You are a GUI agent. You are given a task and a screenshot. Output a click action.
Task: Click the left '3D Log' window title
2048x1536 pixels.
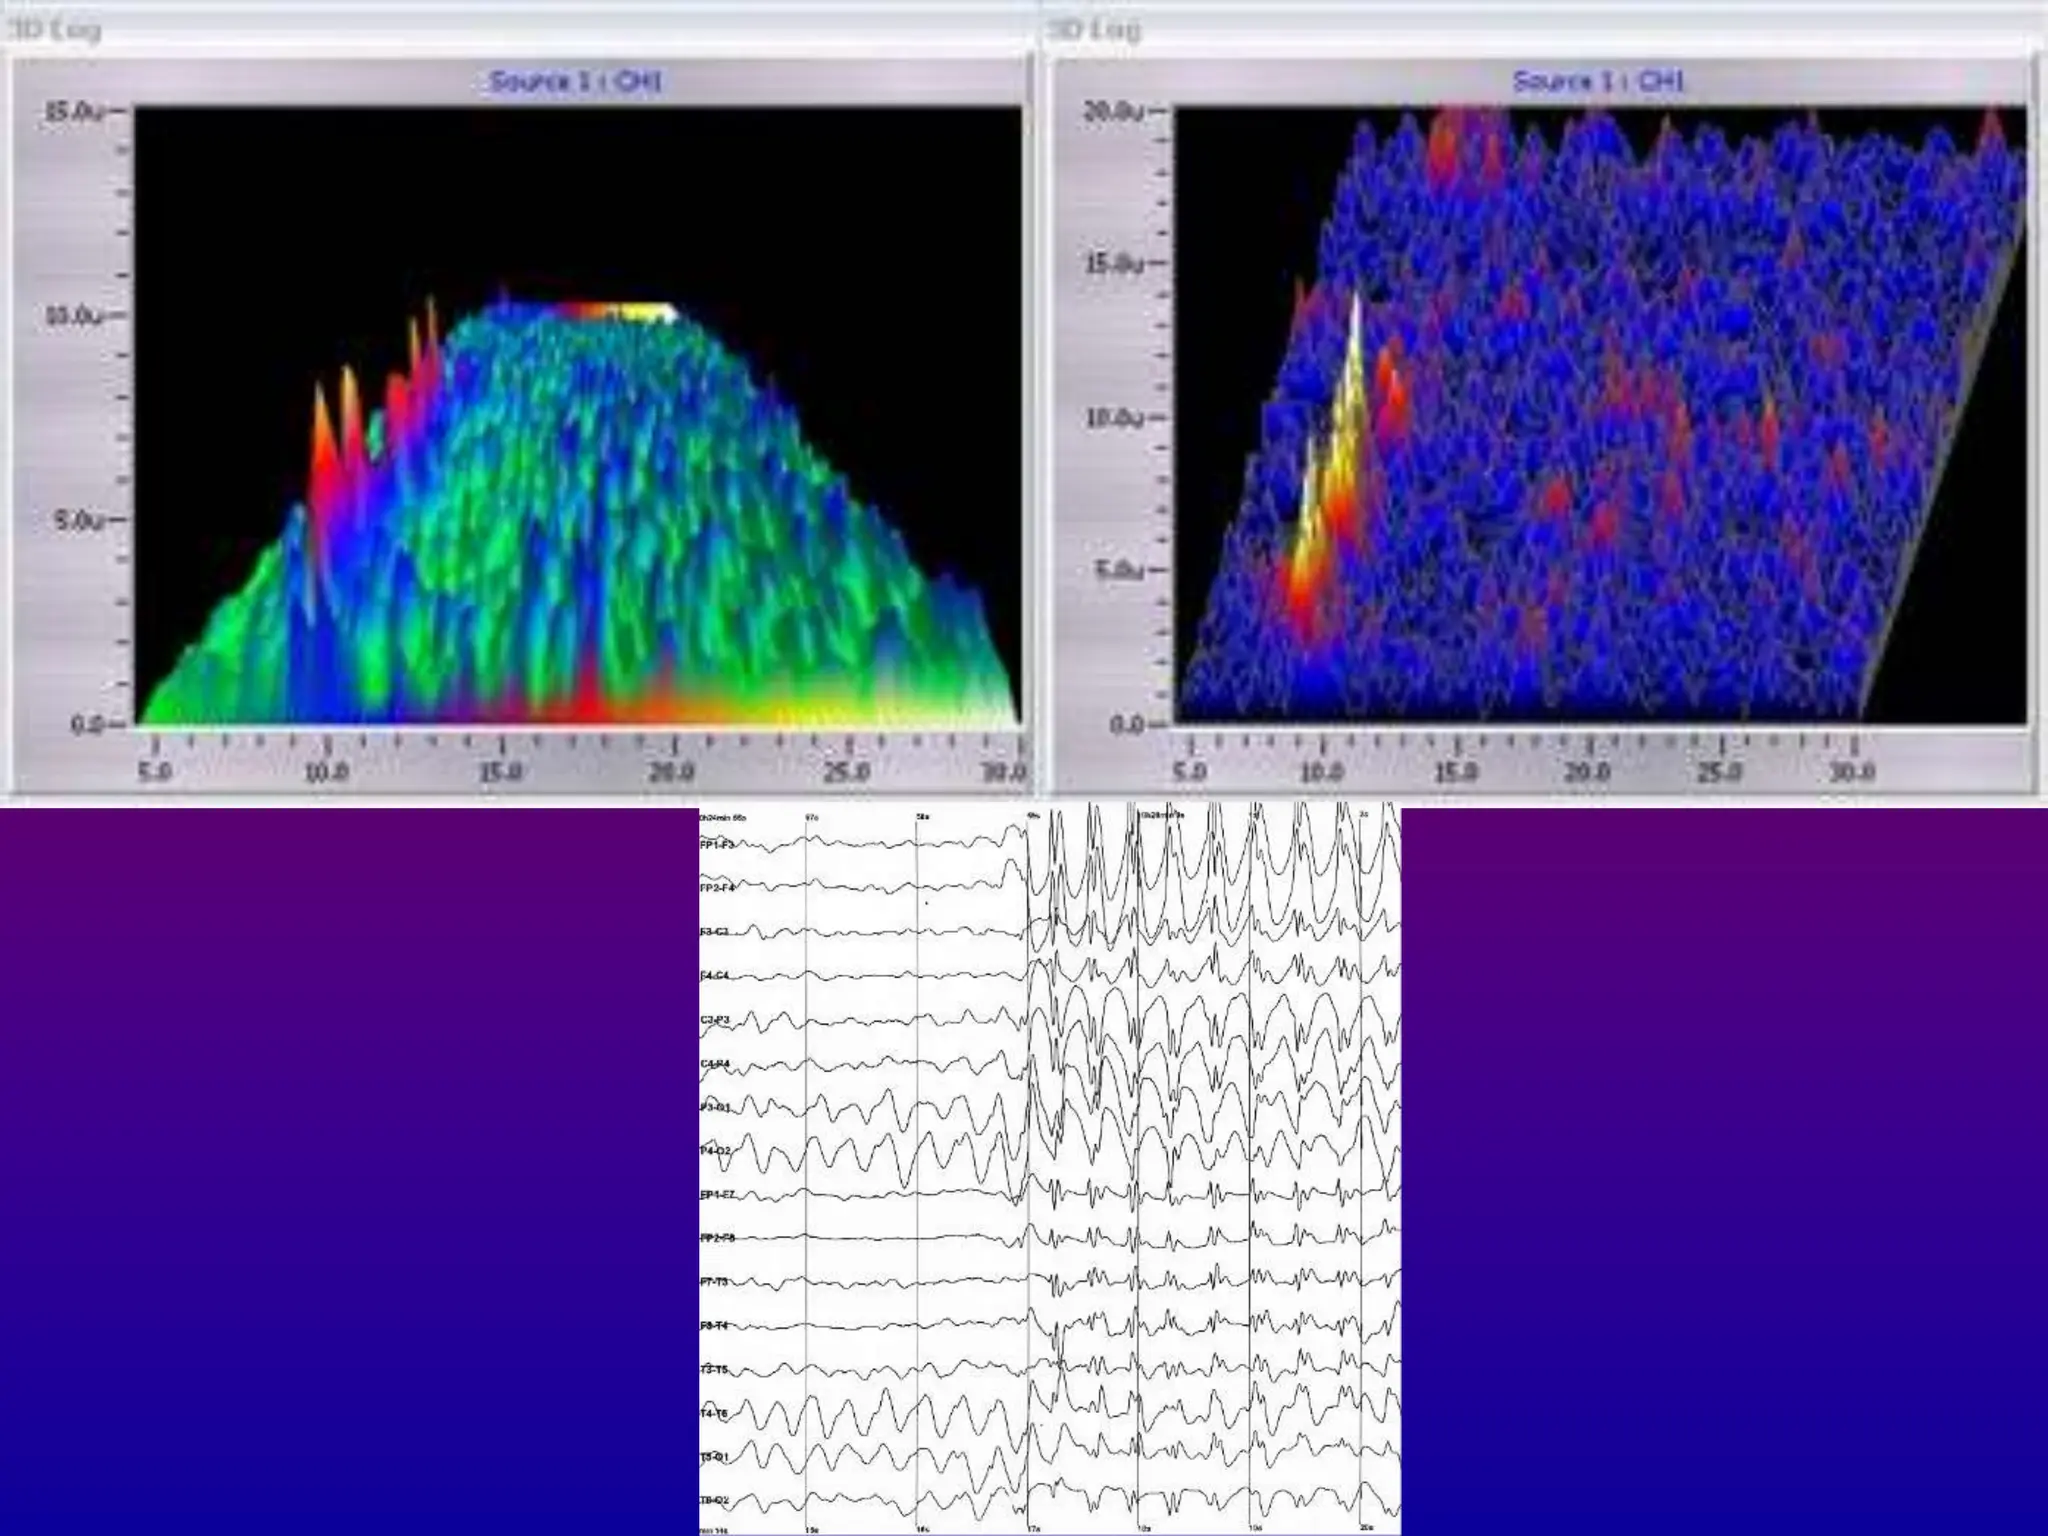[x=55, y=30]
